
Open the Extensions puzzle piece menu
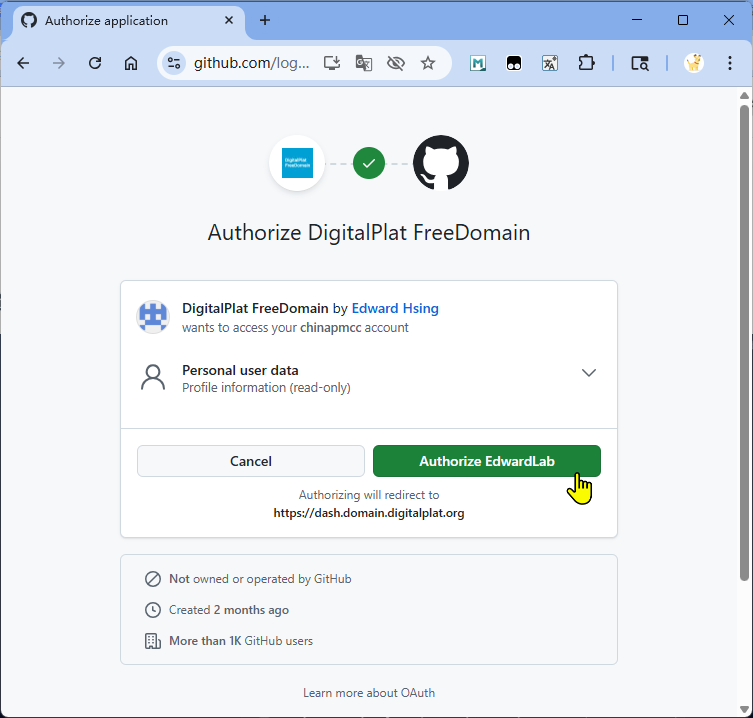tap(586, 63)
